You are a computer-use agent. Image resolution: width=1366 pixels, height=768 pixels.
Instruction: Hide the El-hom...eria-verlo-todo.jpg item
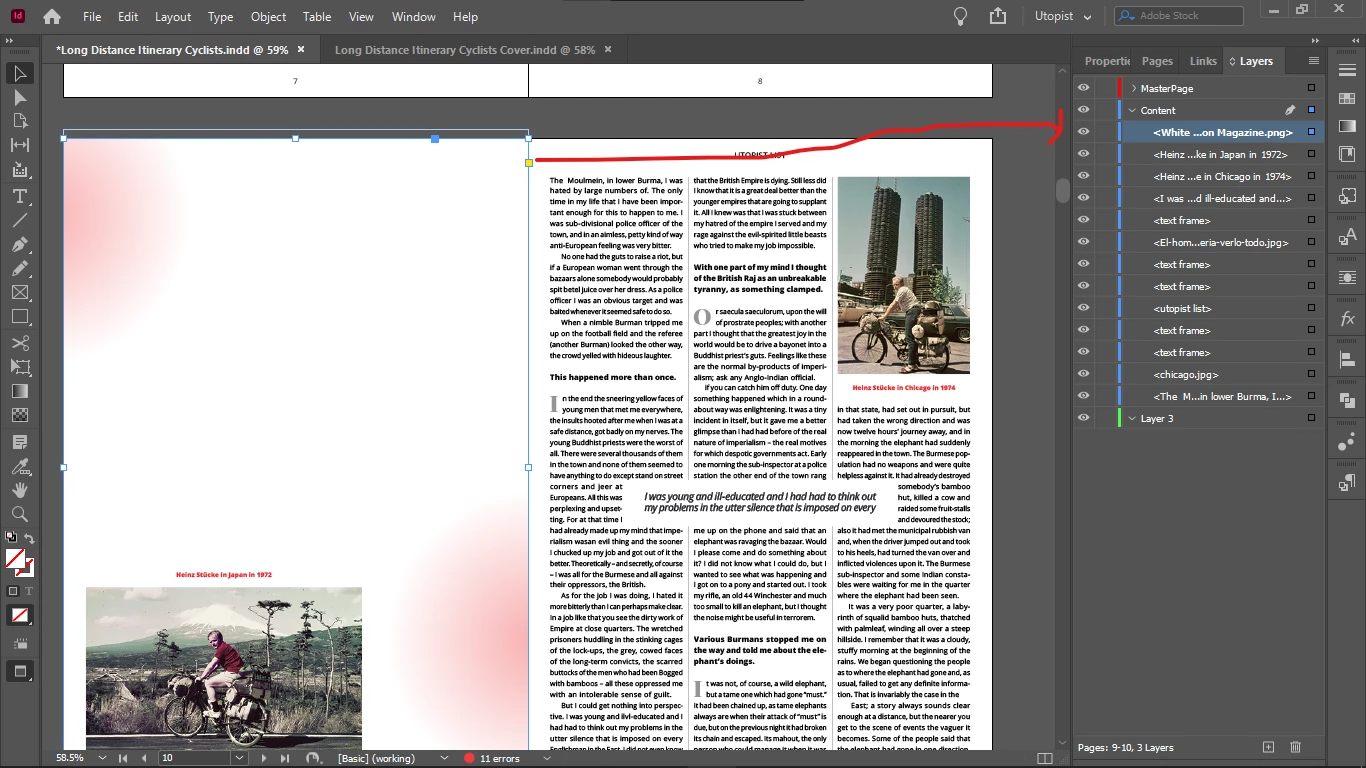click(x=1083, y=242)
